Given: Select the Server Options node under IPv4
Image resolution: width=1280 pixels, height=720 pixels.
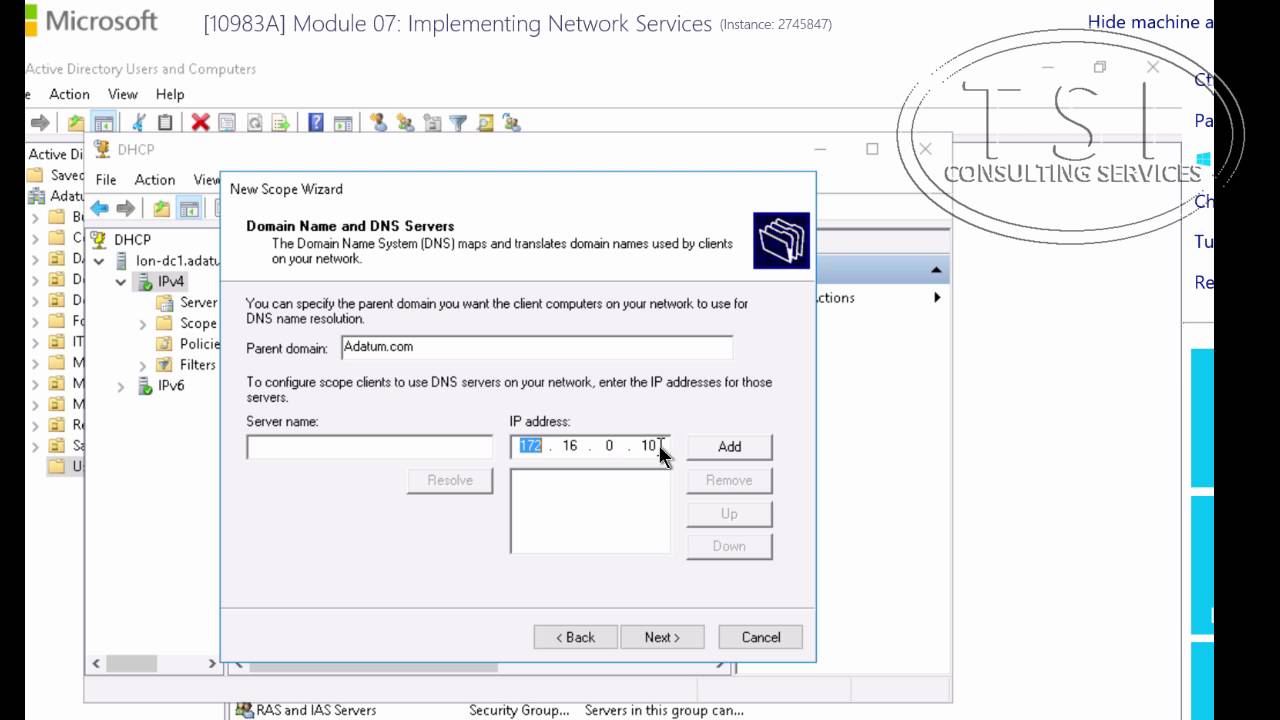Looking at the screenshot, I should [198, 302].
